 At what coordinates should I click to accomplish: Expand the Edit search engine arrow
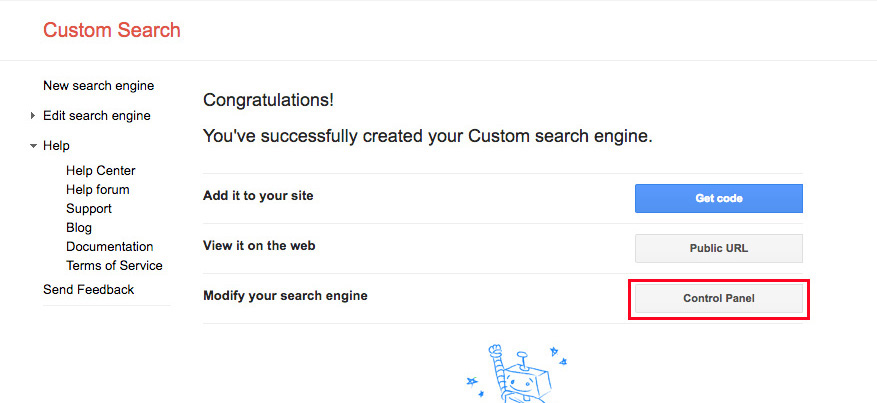click(33, 116)
